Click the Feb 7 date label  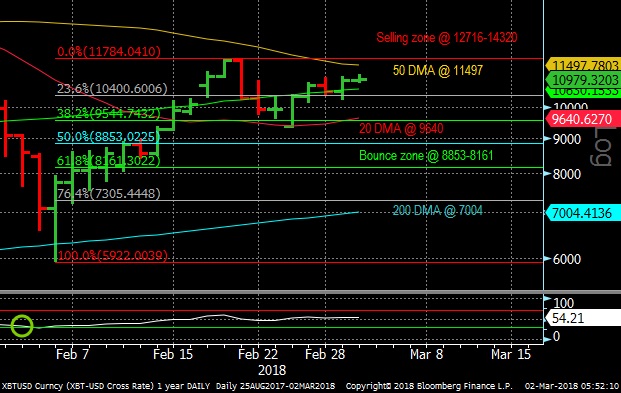pyautogui.click(x=72, y=354)
